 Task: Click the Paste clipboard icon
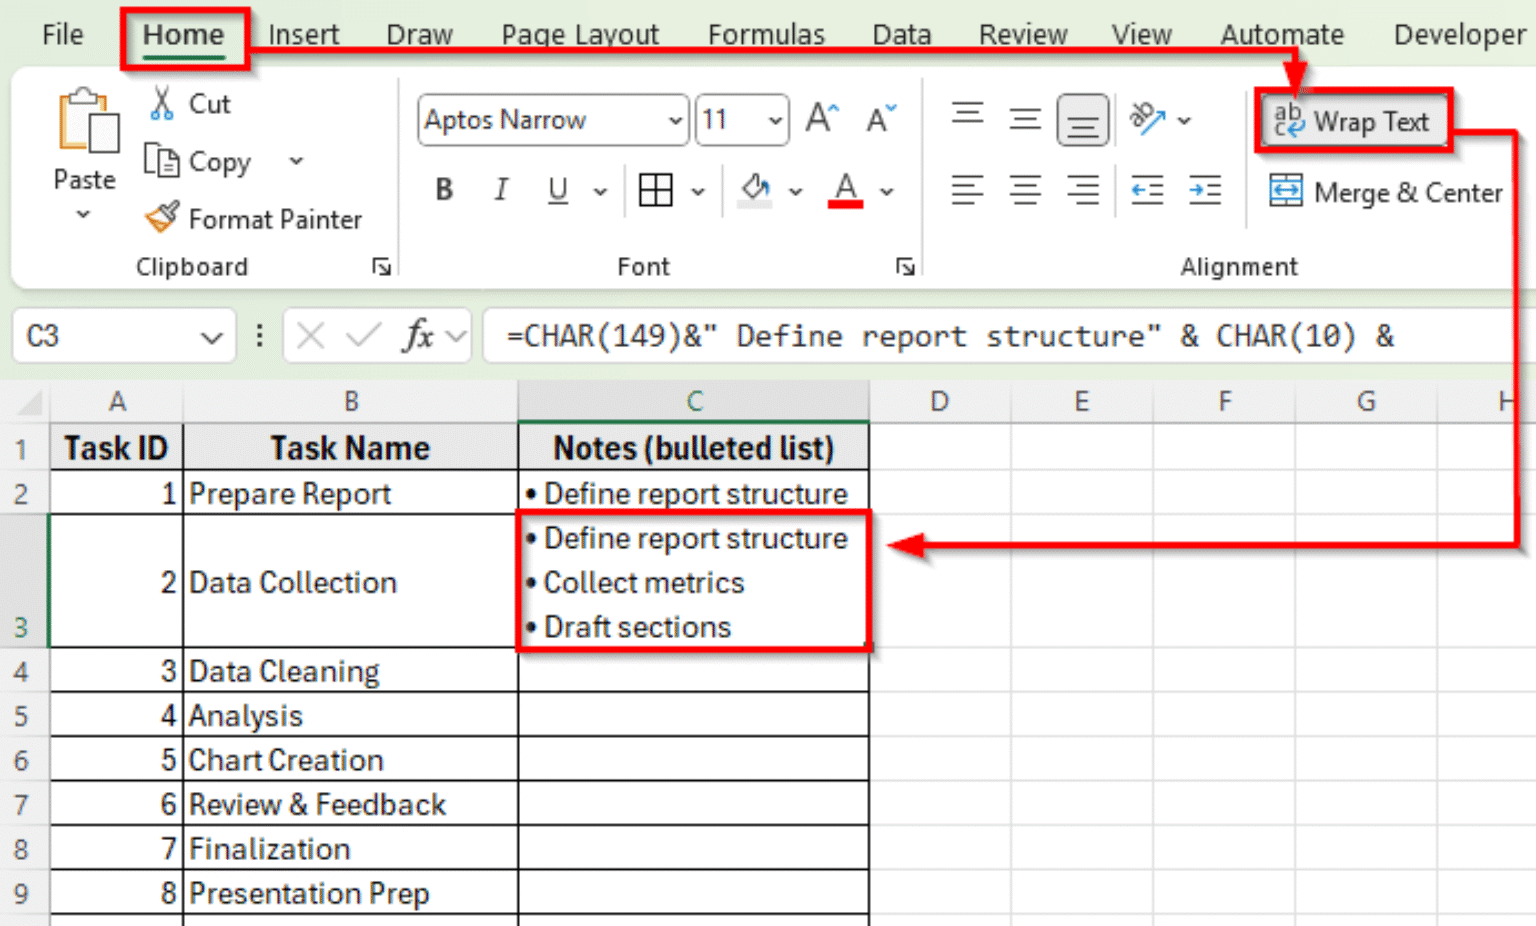pos(88,122)
